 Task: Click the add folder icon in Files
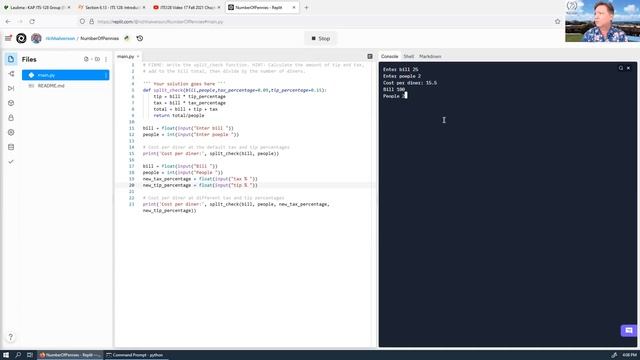coord(97,59)
